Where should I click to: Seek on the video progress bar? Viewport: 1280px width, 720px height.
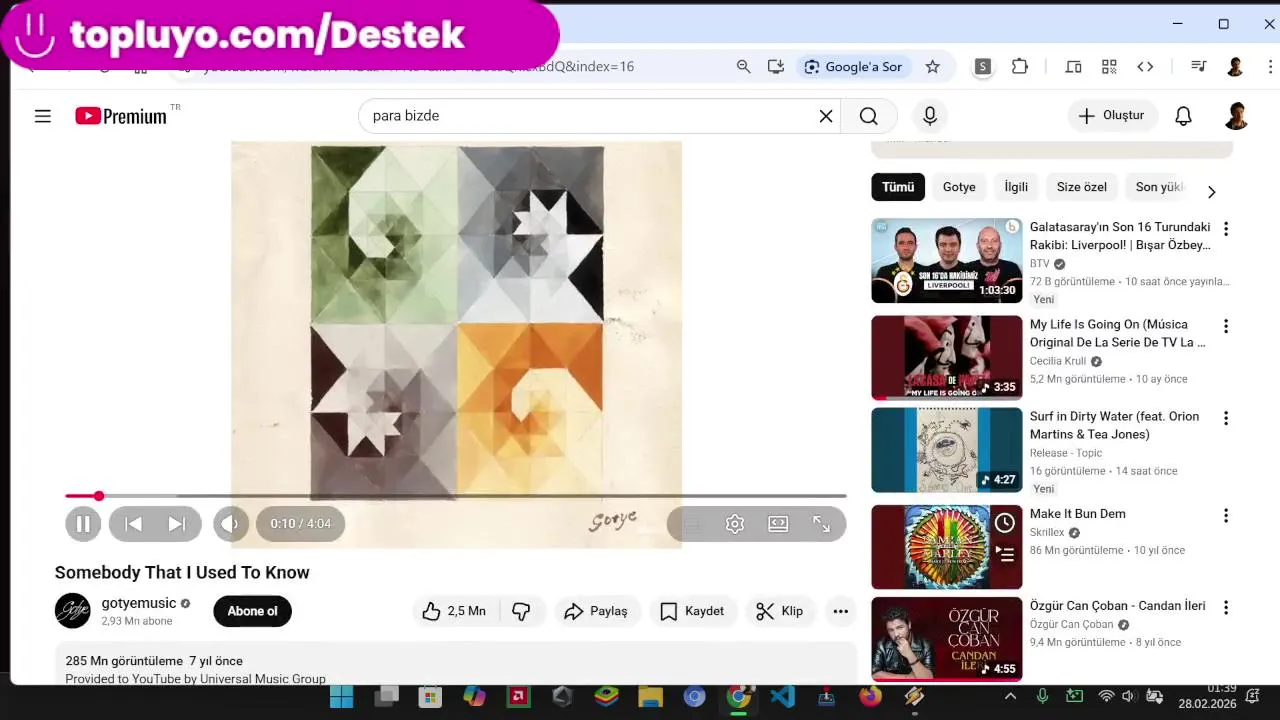tap(456, 496)
